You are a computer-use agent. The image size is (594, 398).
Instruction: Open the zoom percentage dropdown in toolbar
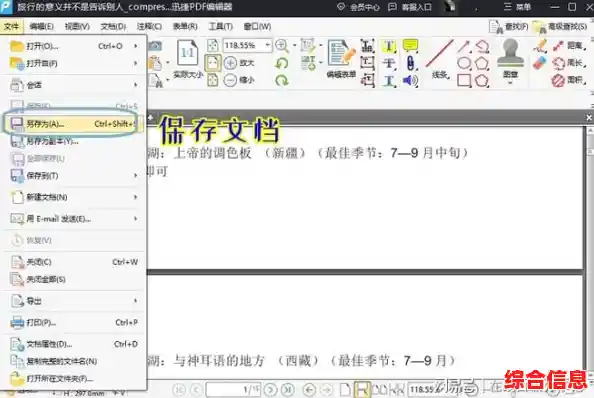tap(267, 45)
